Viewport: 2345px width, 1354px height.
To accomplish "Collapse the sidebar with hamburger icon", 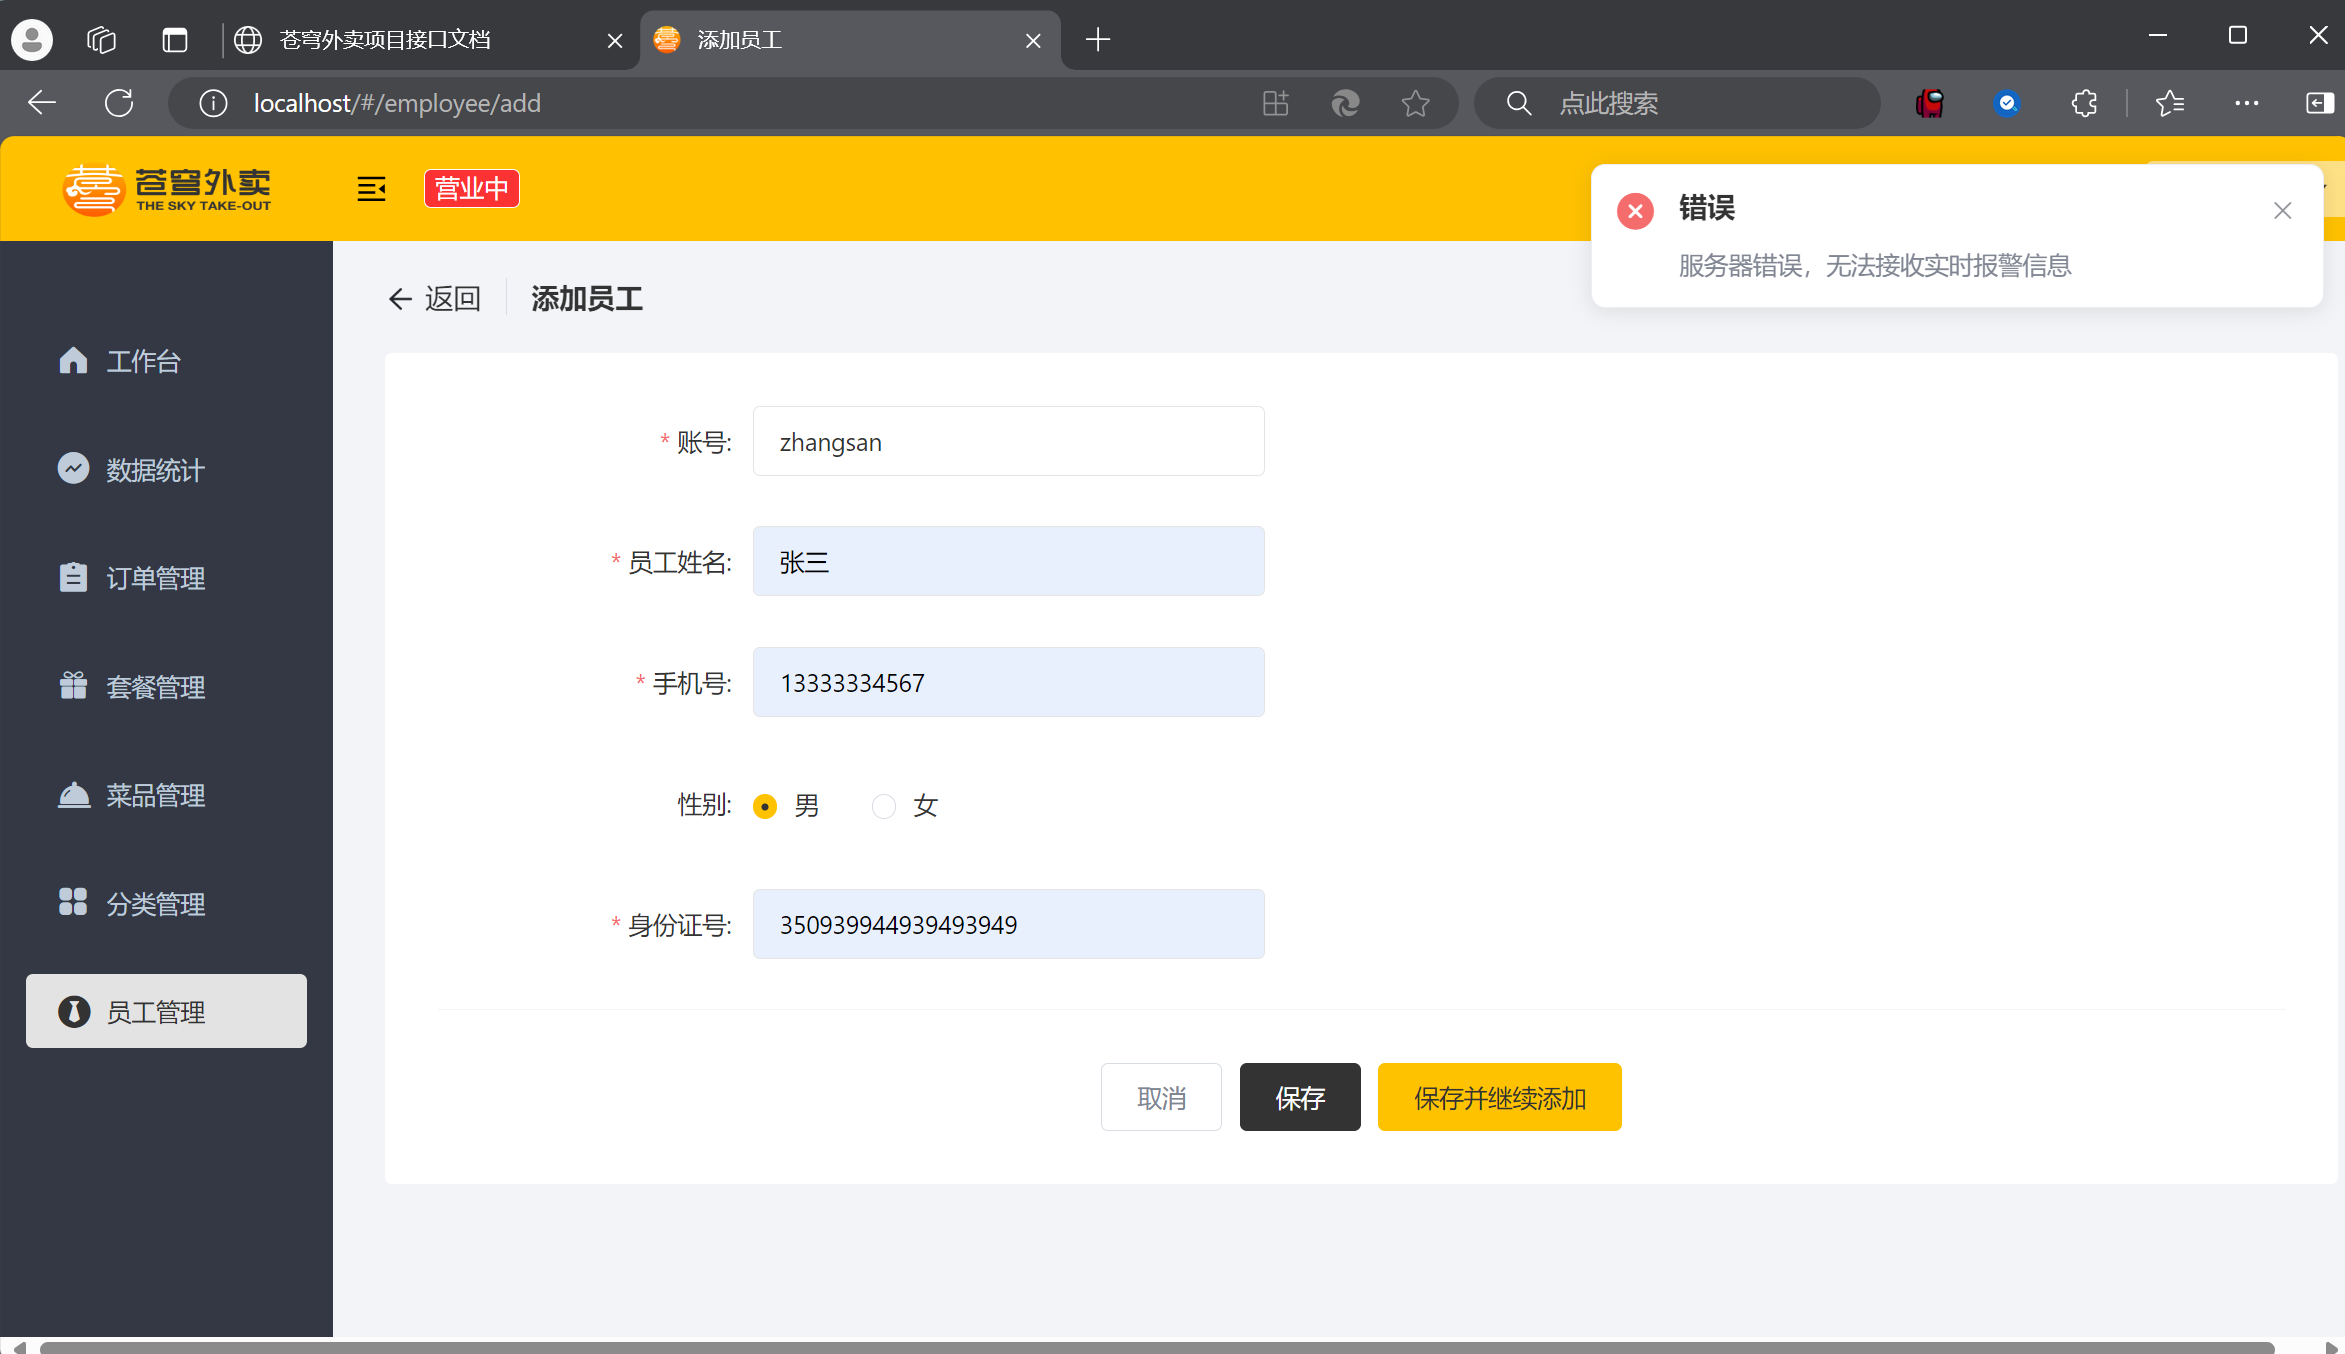I will click(x=371, y=189).
